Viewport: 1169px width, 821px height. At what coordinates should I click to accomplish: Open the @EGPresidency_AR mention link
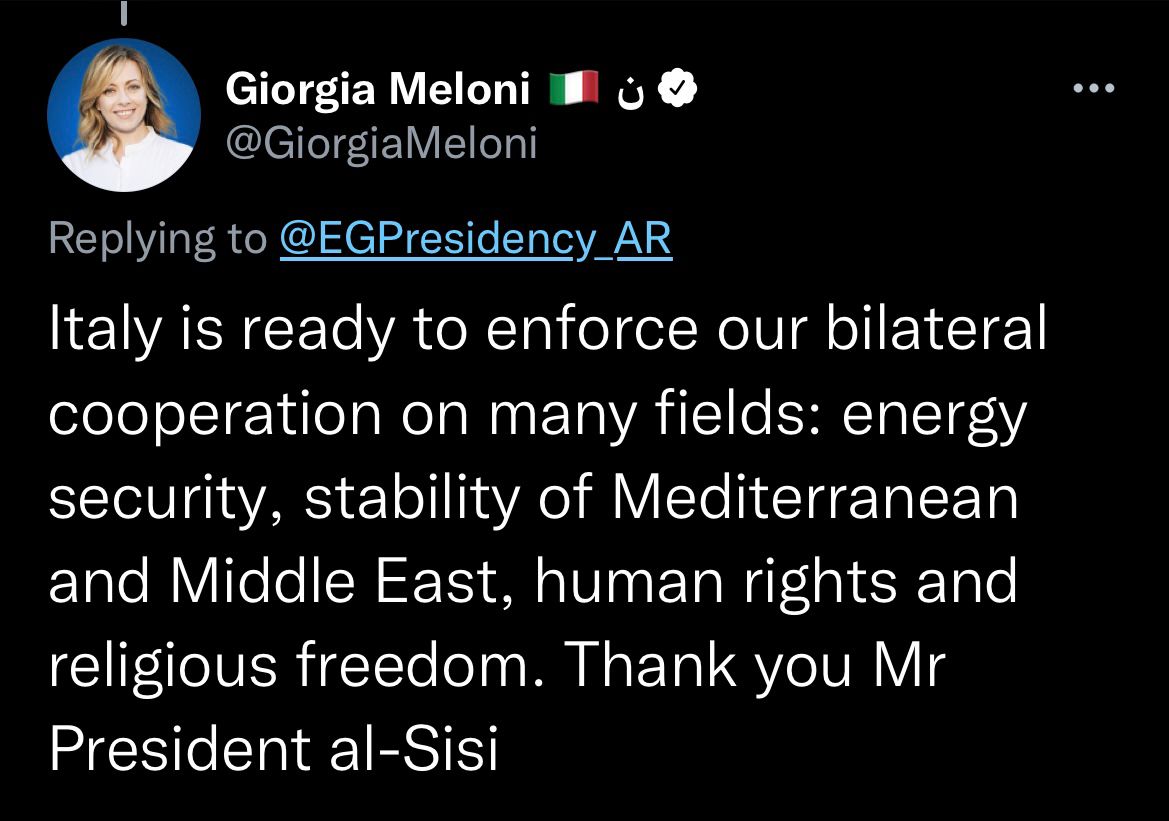pos(476,239)
